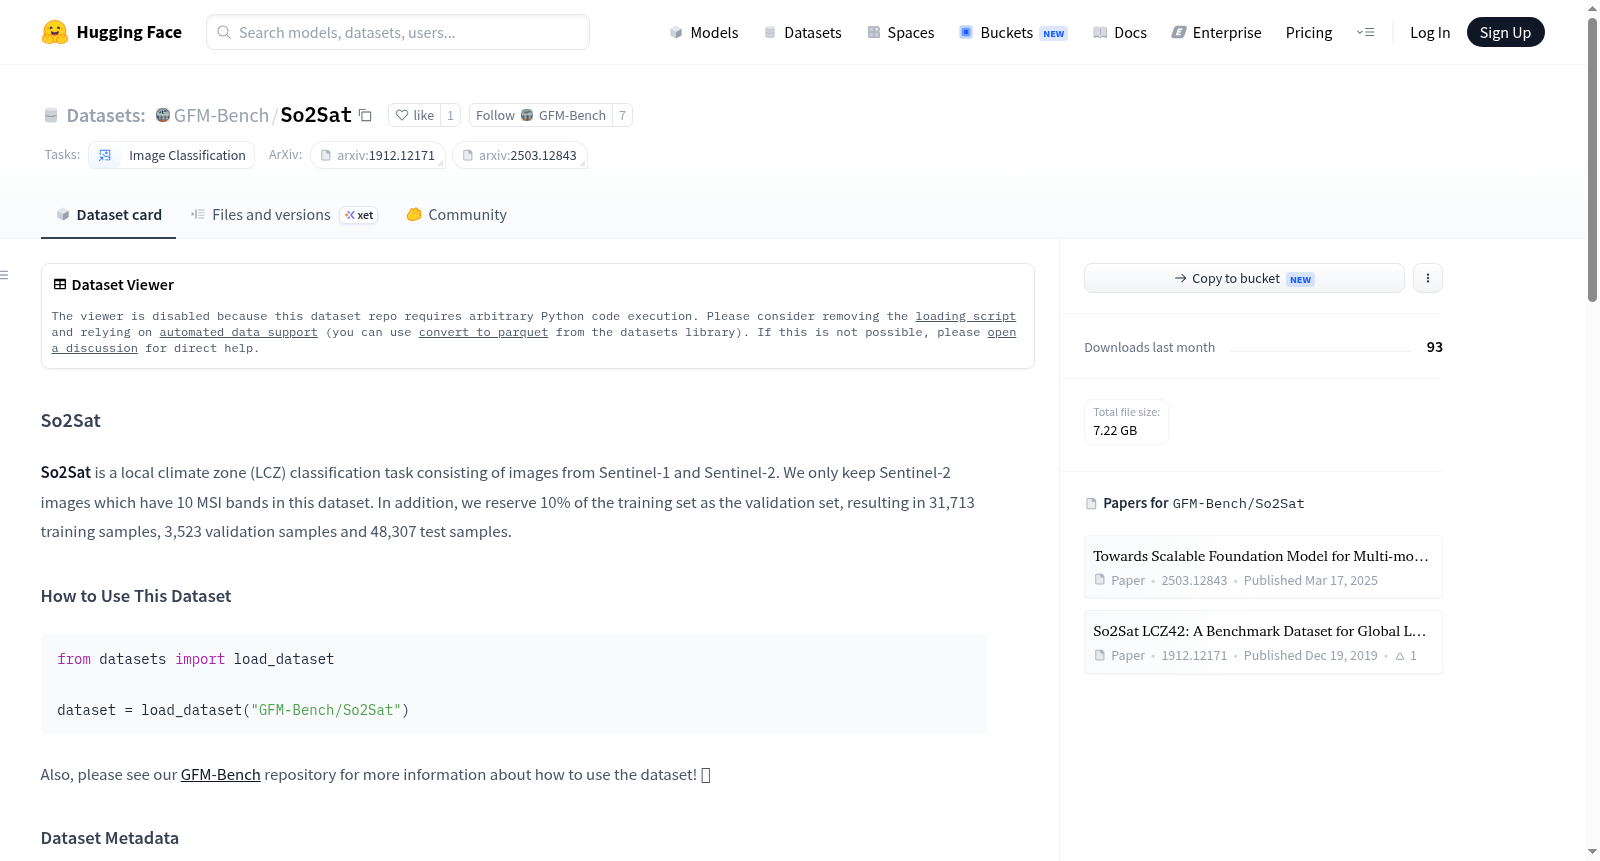The width and height of the screenshot is (1600, 861).
Task: Open Buckets in the navigation bar
Action: tap(1013, 33)
